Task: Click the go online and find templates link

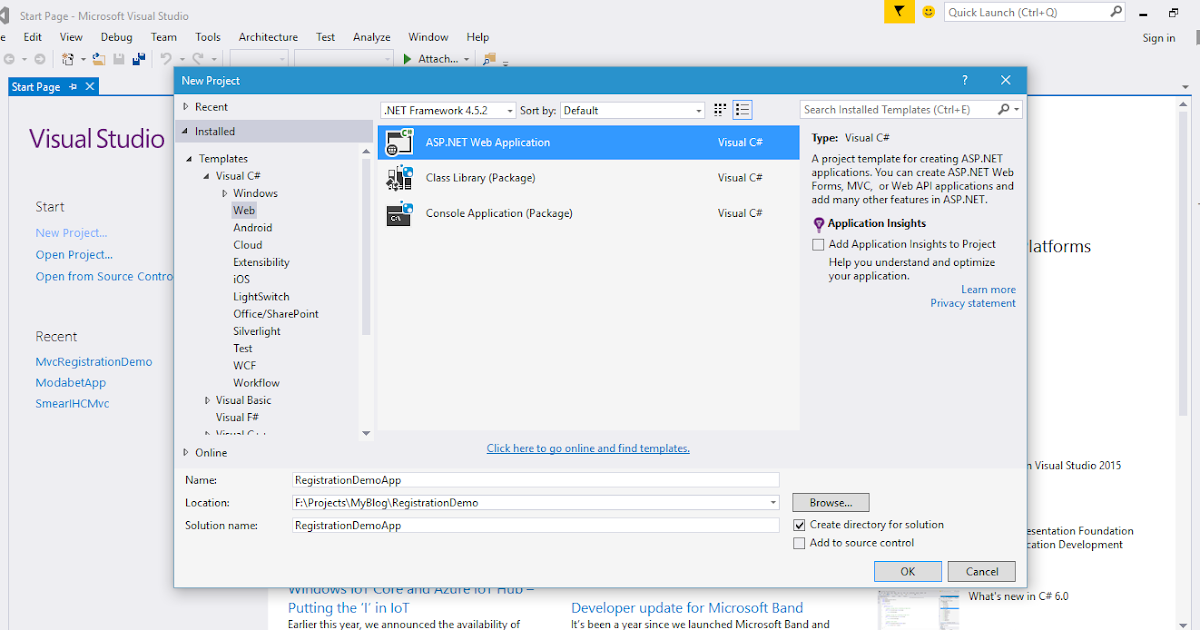Action: (x=588, y=448)
